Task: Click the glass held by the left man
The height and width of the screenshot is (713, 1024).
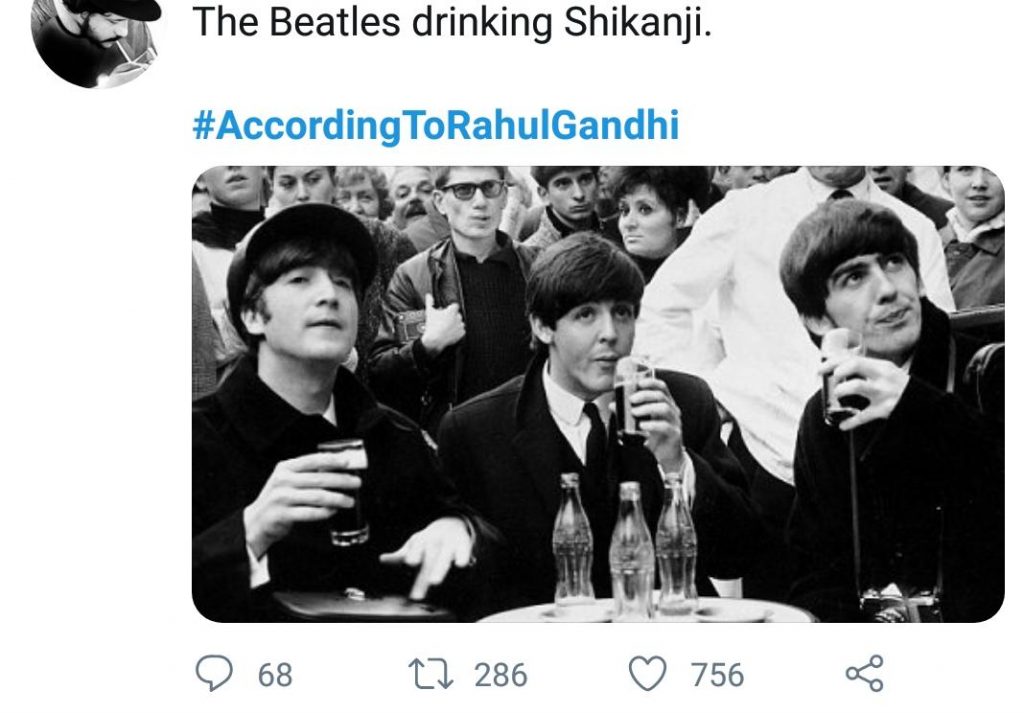Action: tap(345, 488)
